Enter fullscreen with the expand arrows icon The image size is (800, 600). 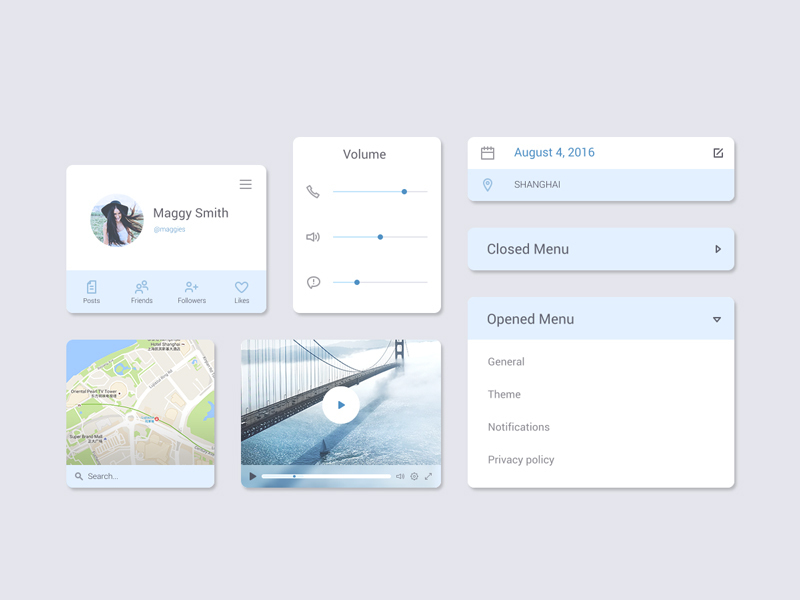coord(427,476)
